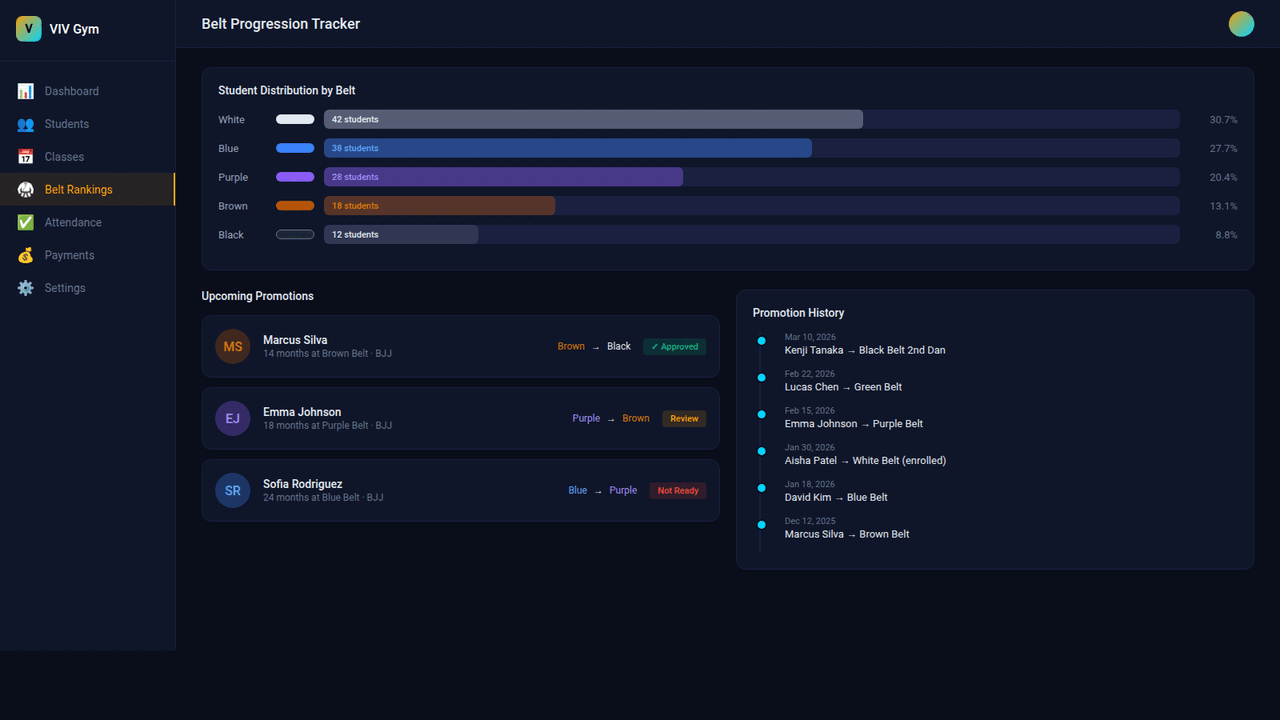Viewport: 1280px width, 720px height.
Task: Expand Marcus Silva's promotion entry
Action: coord(460,346)
